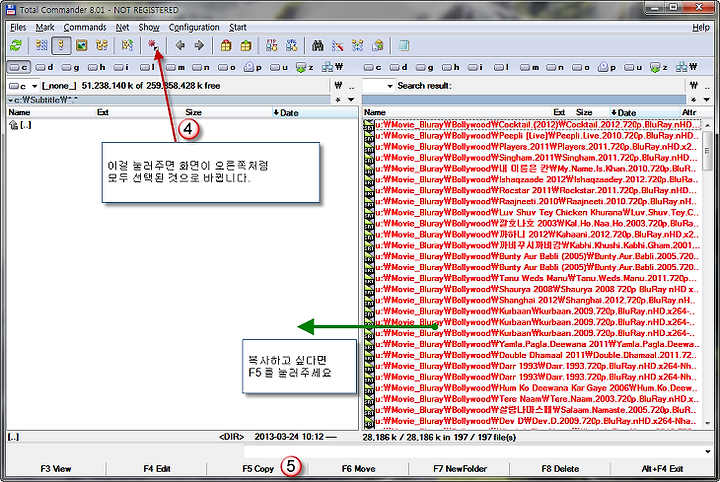The image size is (720, 482).
Task: Select the row containing "Yamla.Pagla.Deewana 2011"
Action: click(x=532, y=344)
